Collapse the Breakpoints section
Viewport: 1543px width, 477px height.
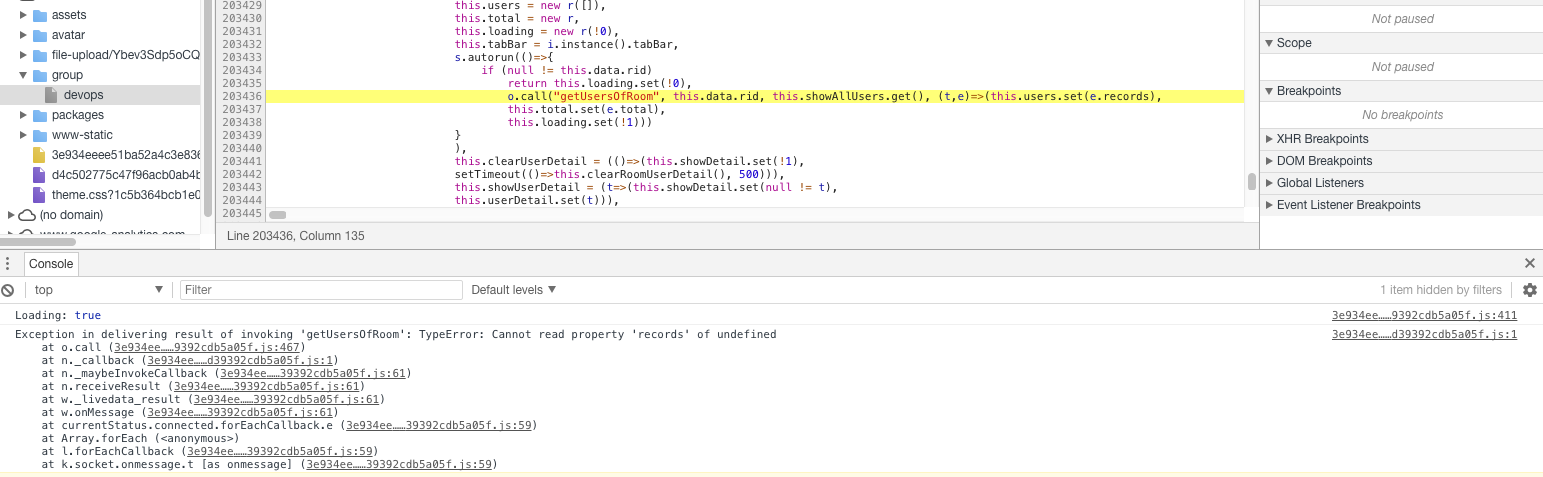tap(1270, 91)
